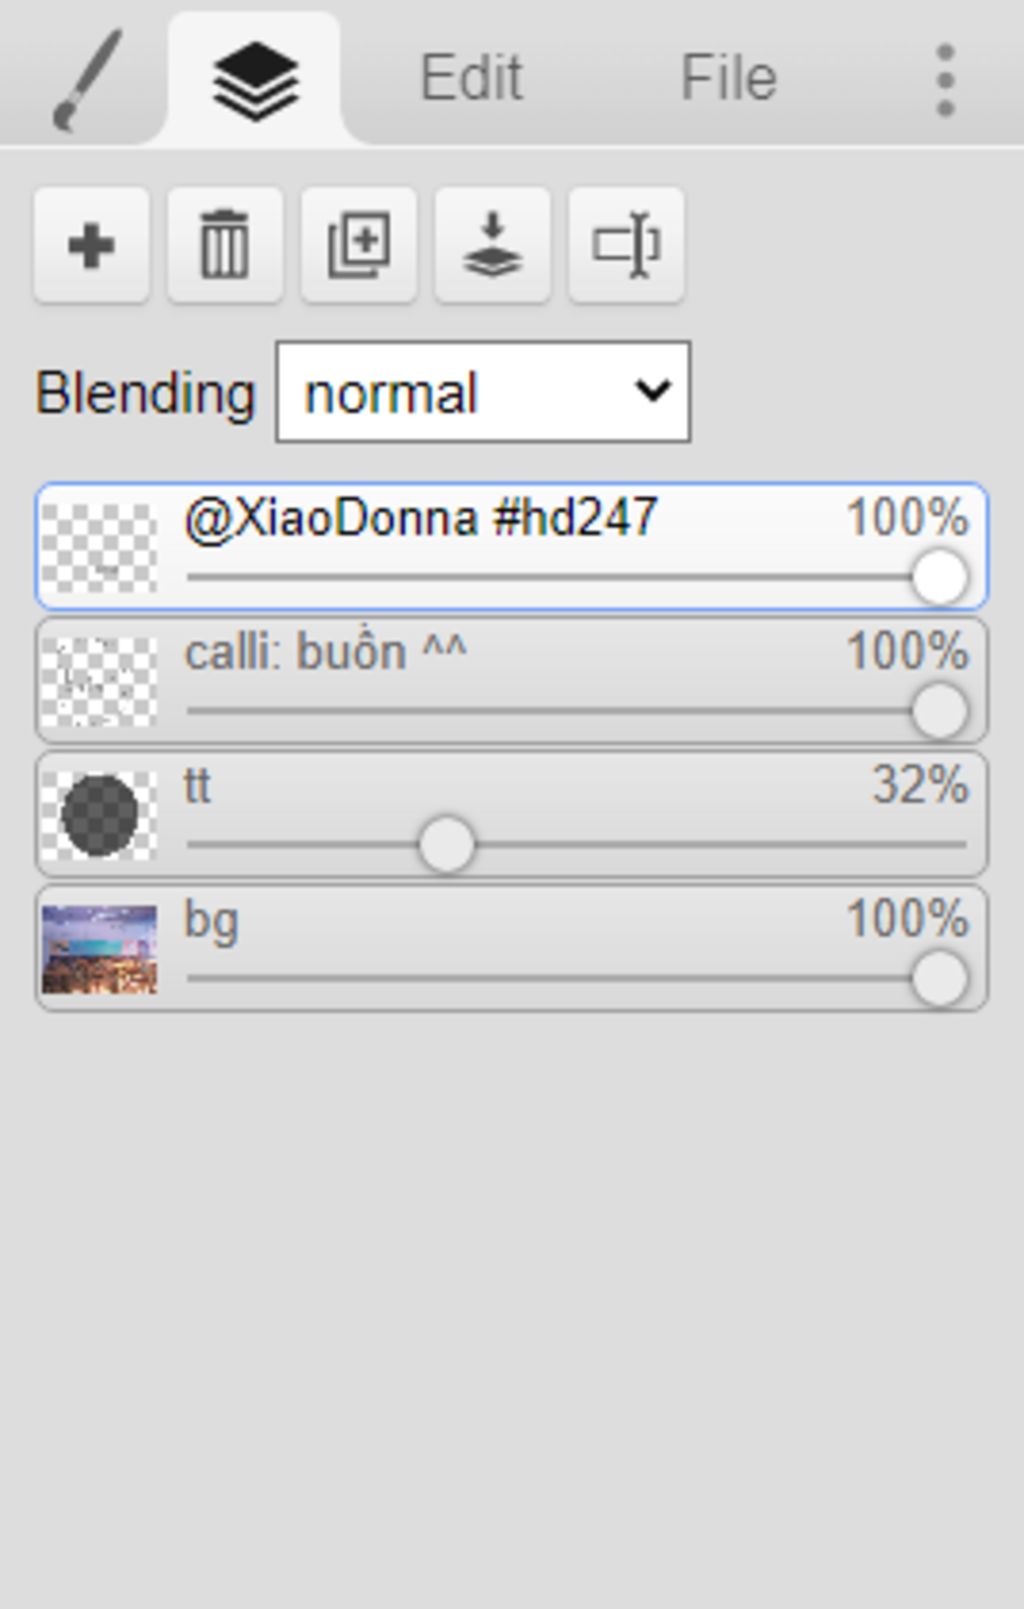Open the File tab
The image size is (1024, 1609).
click(x=728, y=78)
